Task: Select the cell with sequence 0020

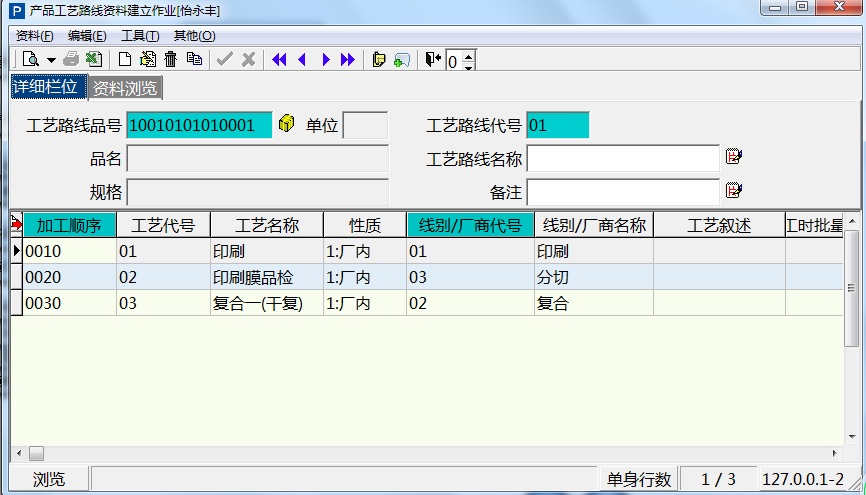Action: pos(70,277)
